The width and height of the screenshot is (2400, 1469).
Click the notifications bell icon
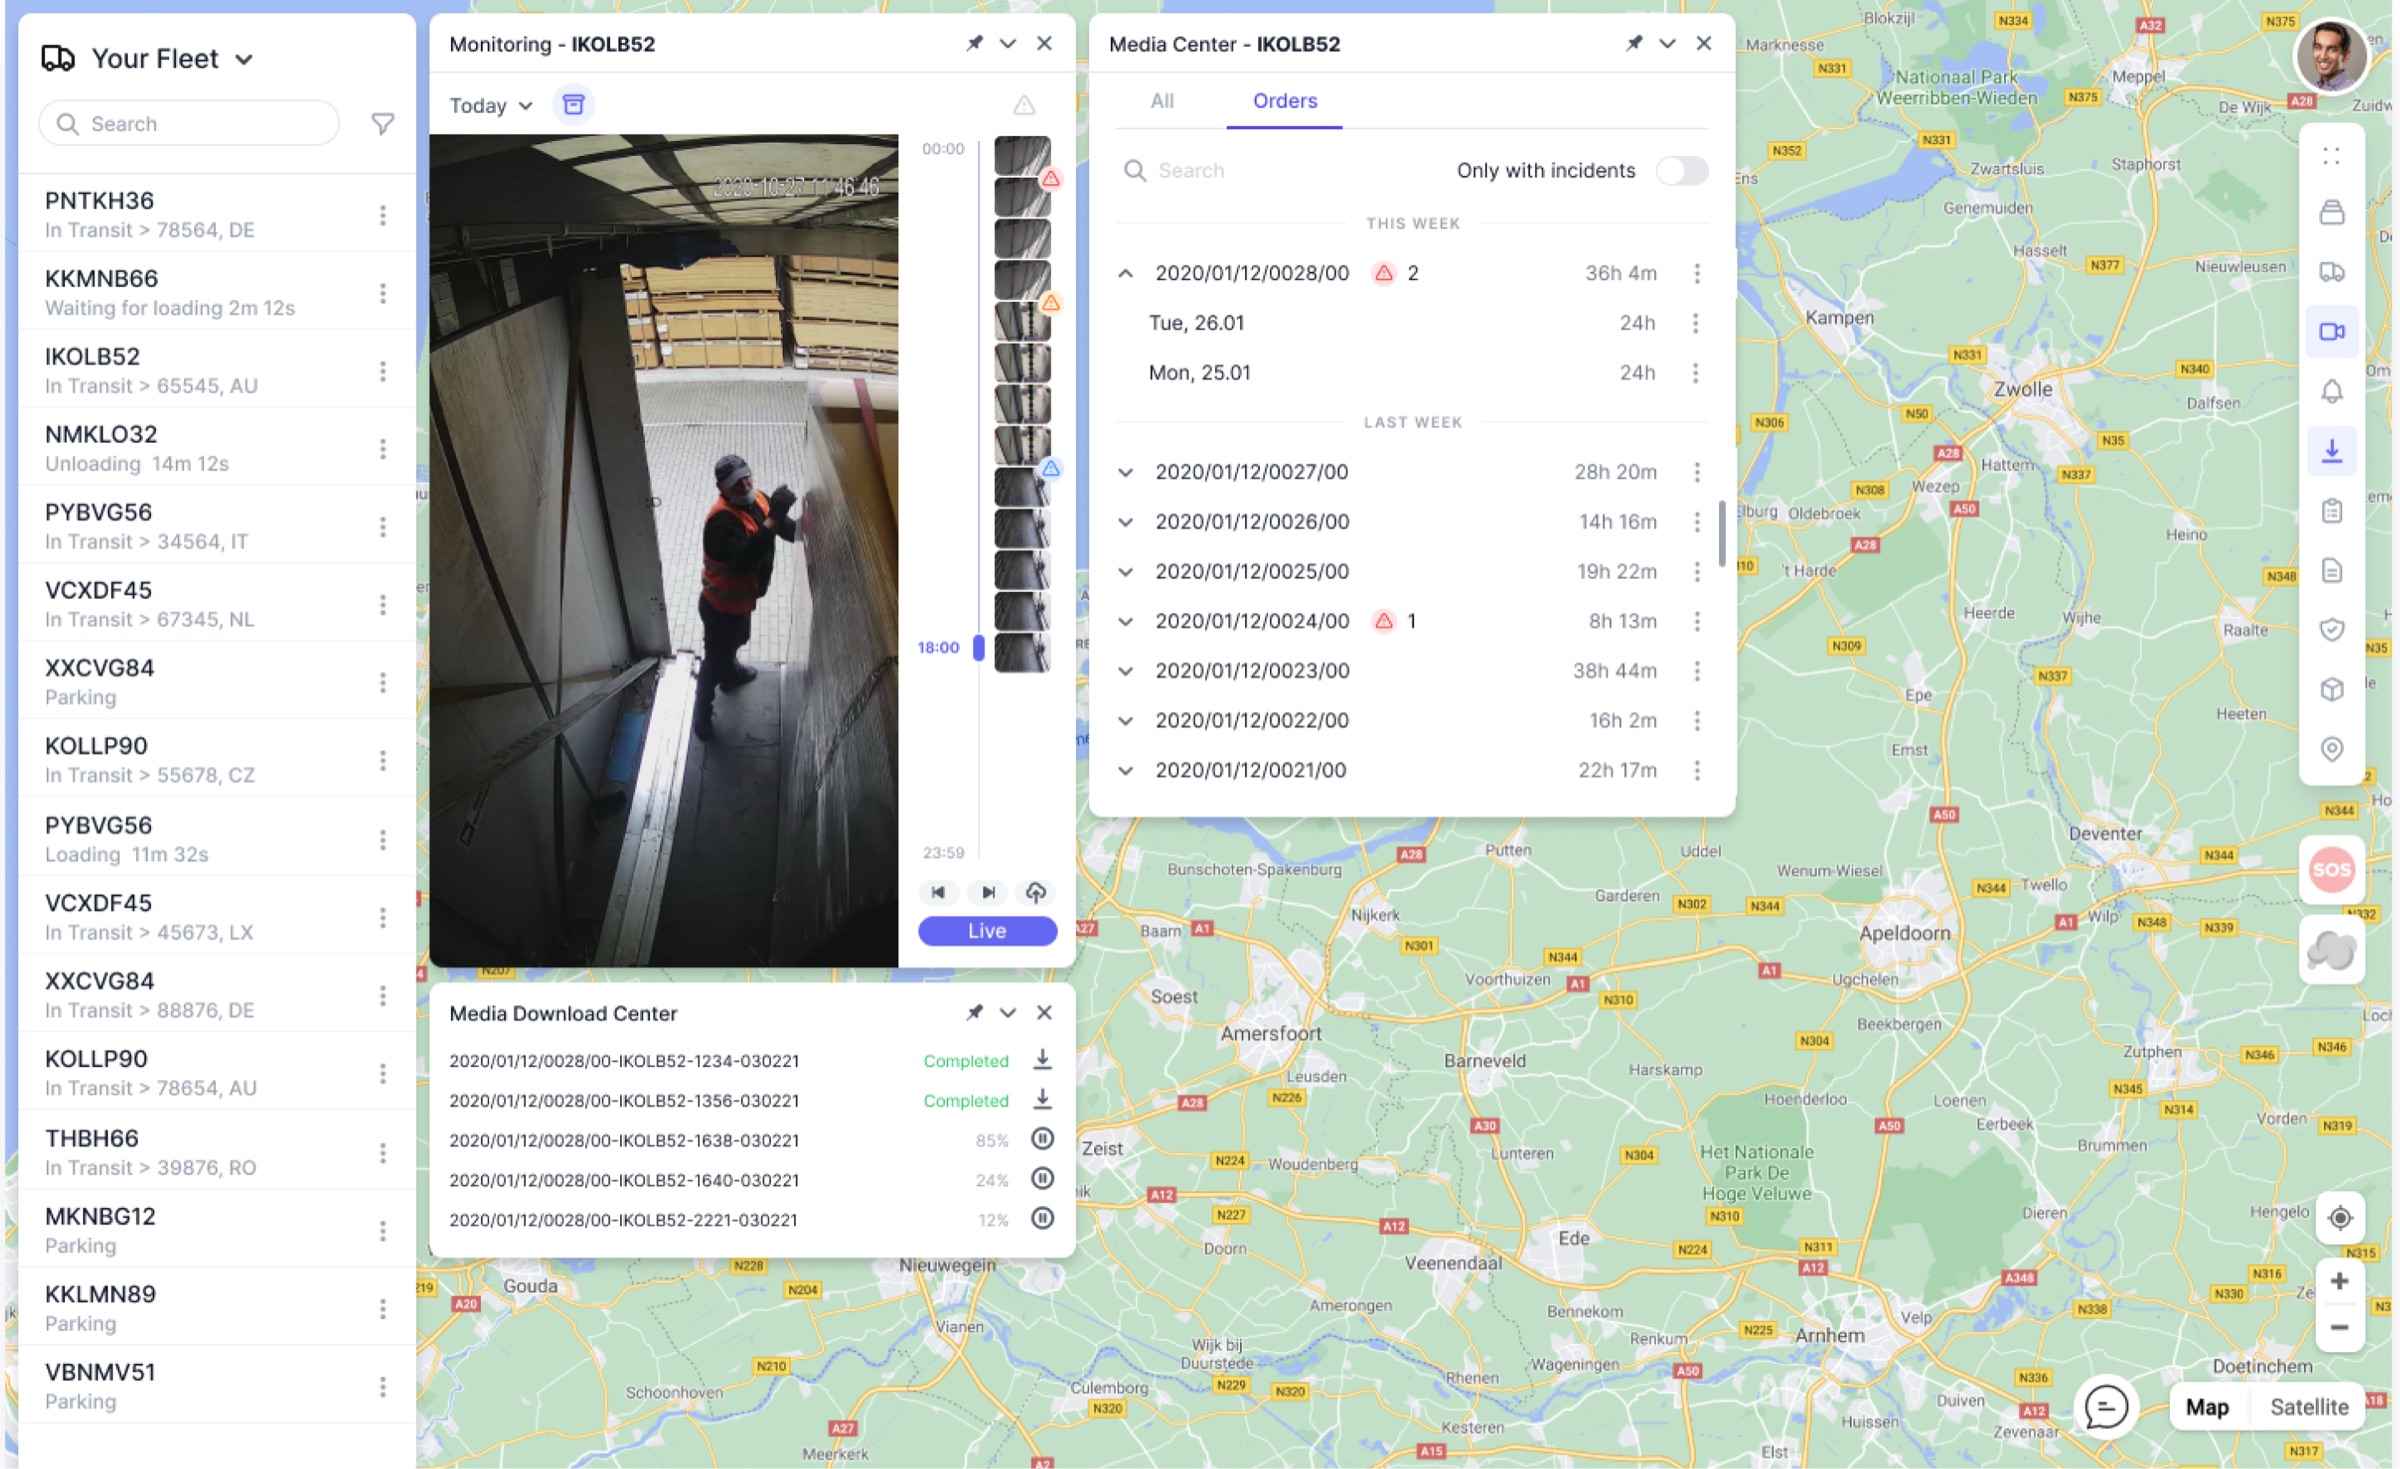pos(2331,391)
